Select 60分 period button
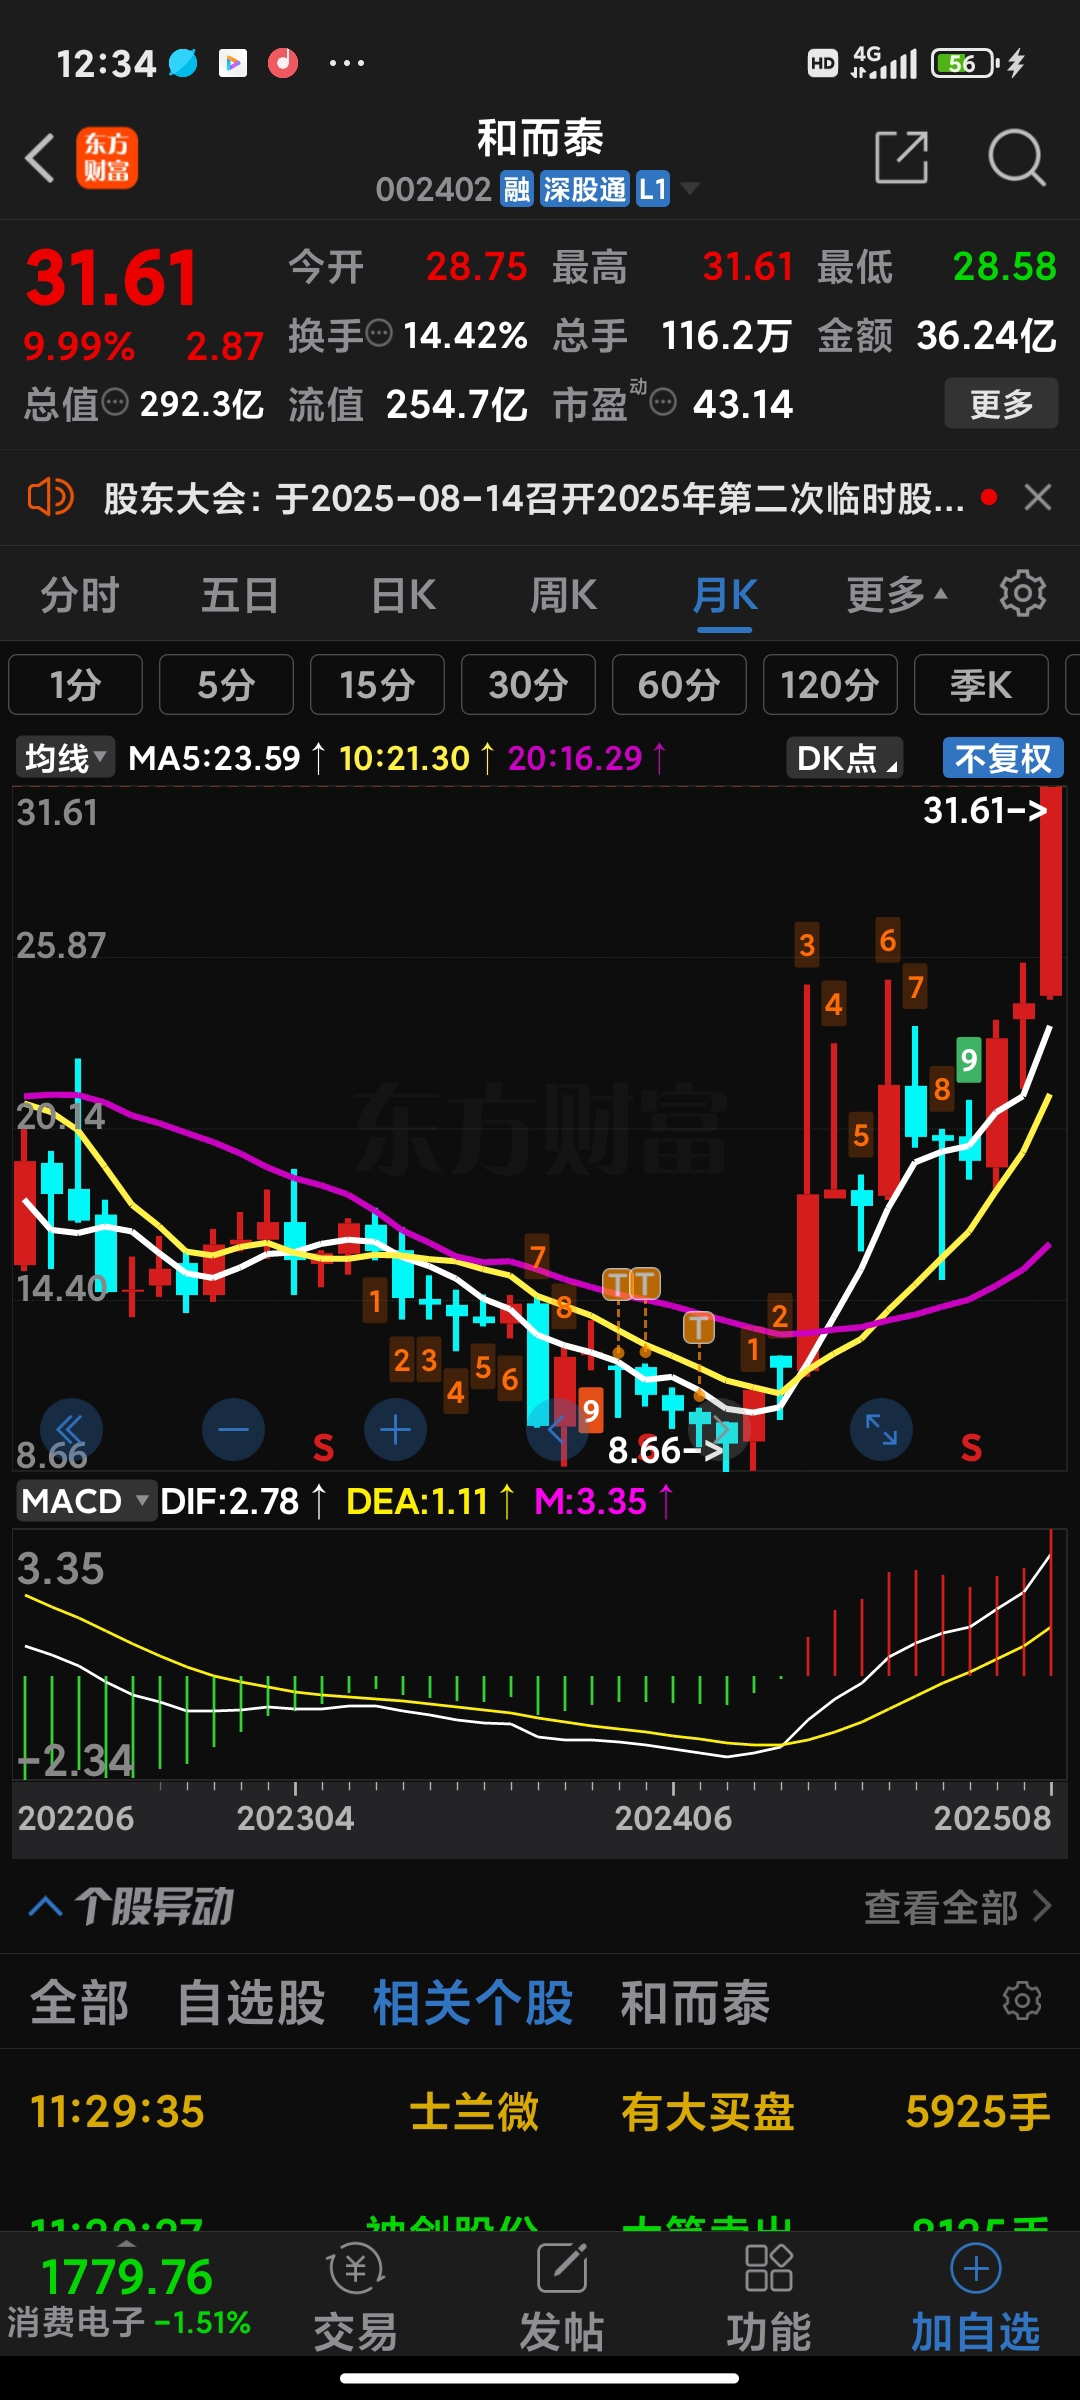The width and height of the screenshot is (1080, 2400). pos(679,685)
